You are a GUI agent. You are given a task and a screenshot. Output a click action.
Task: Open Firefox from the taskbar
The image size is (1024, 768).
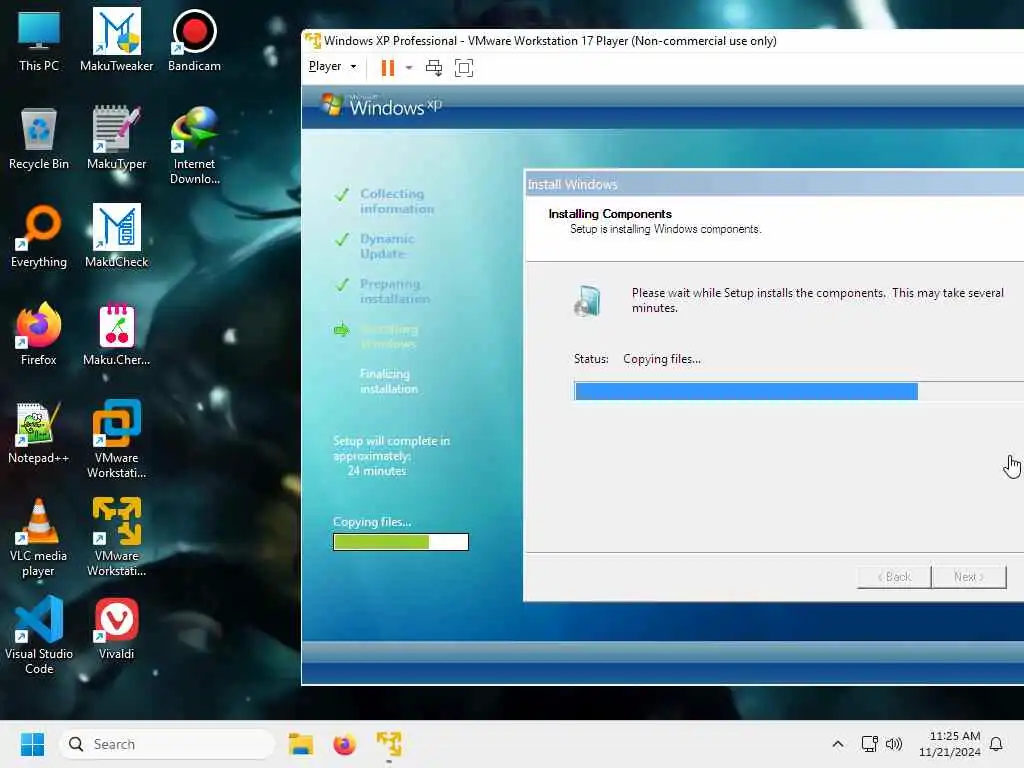click(344, 744)
